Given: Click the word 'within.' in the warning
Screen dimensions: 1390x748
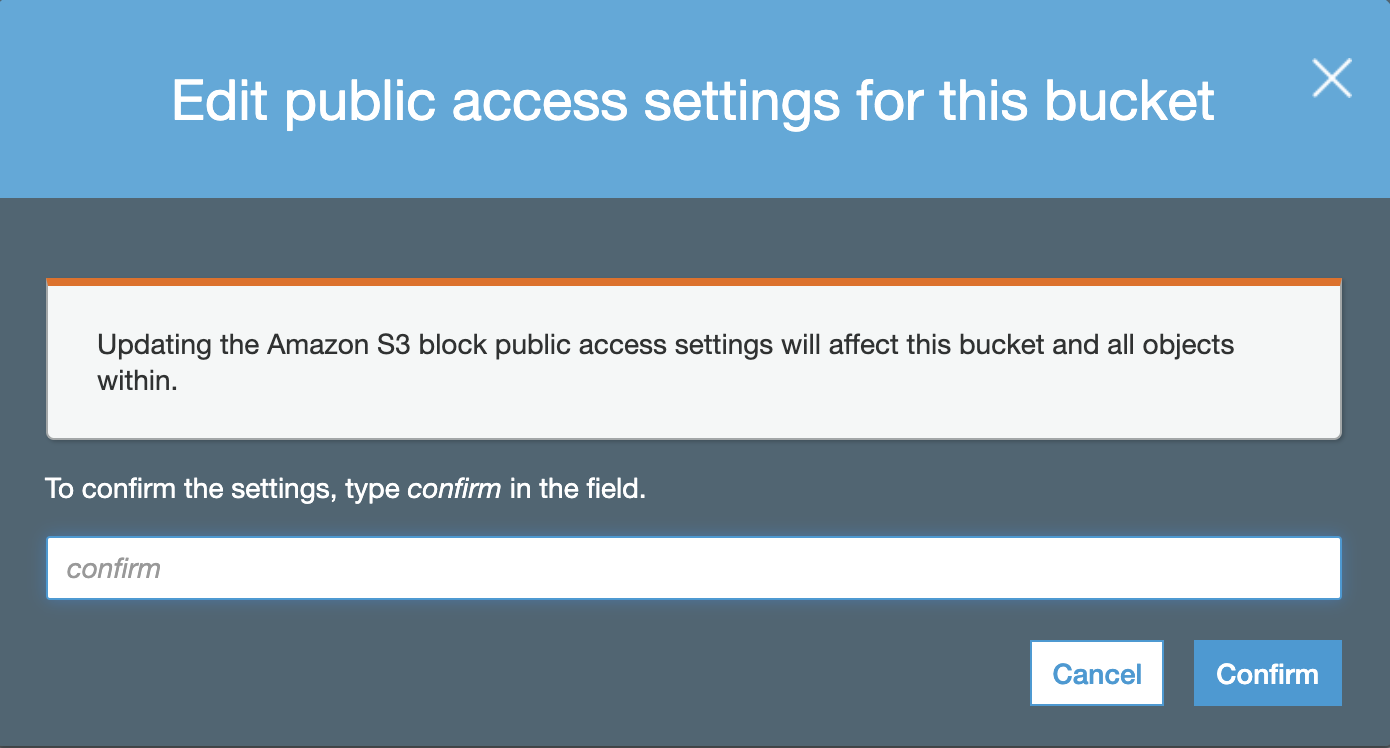Looking at the screenshot, I should pyautogui.click(x=137, y=381).
